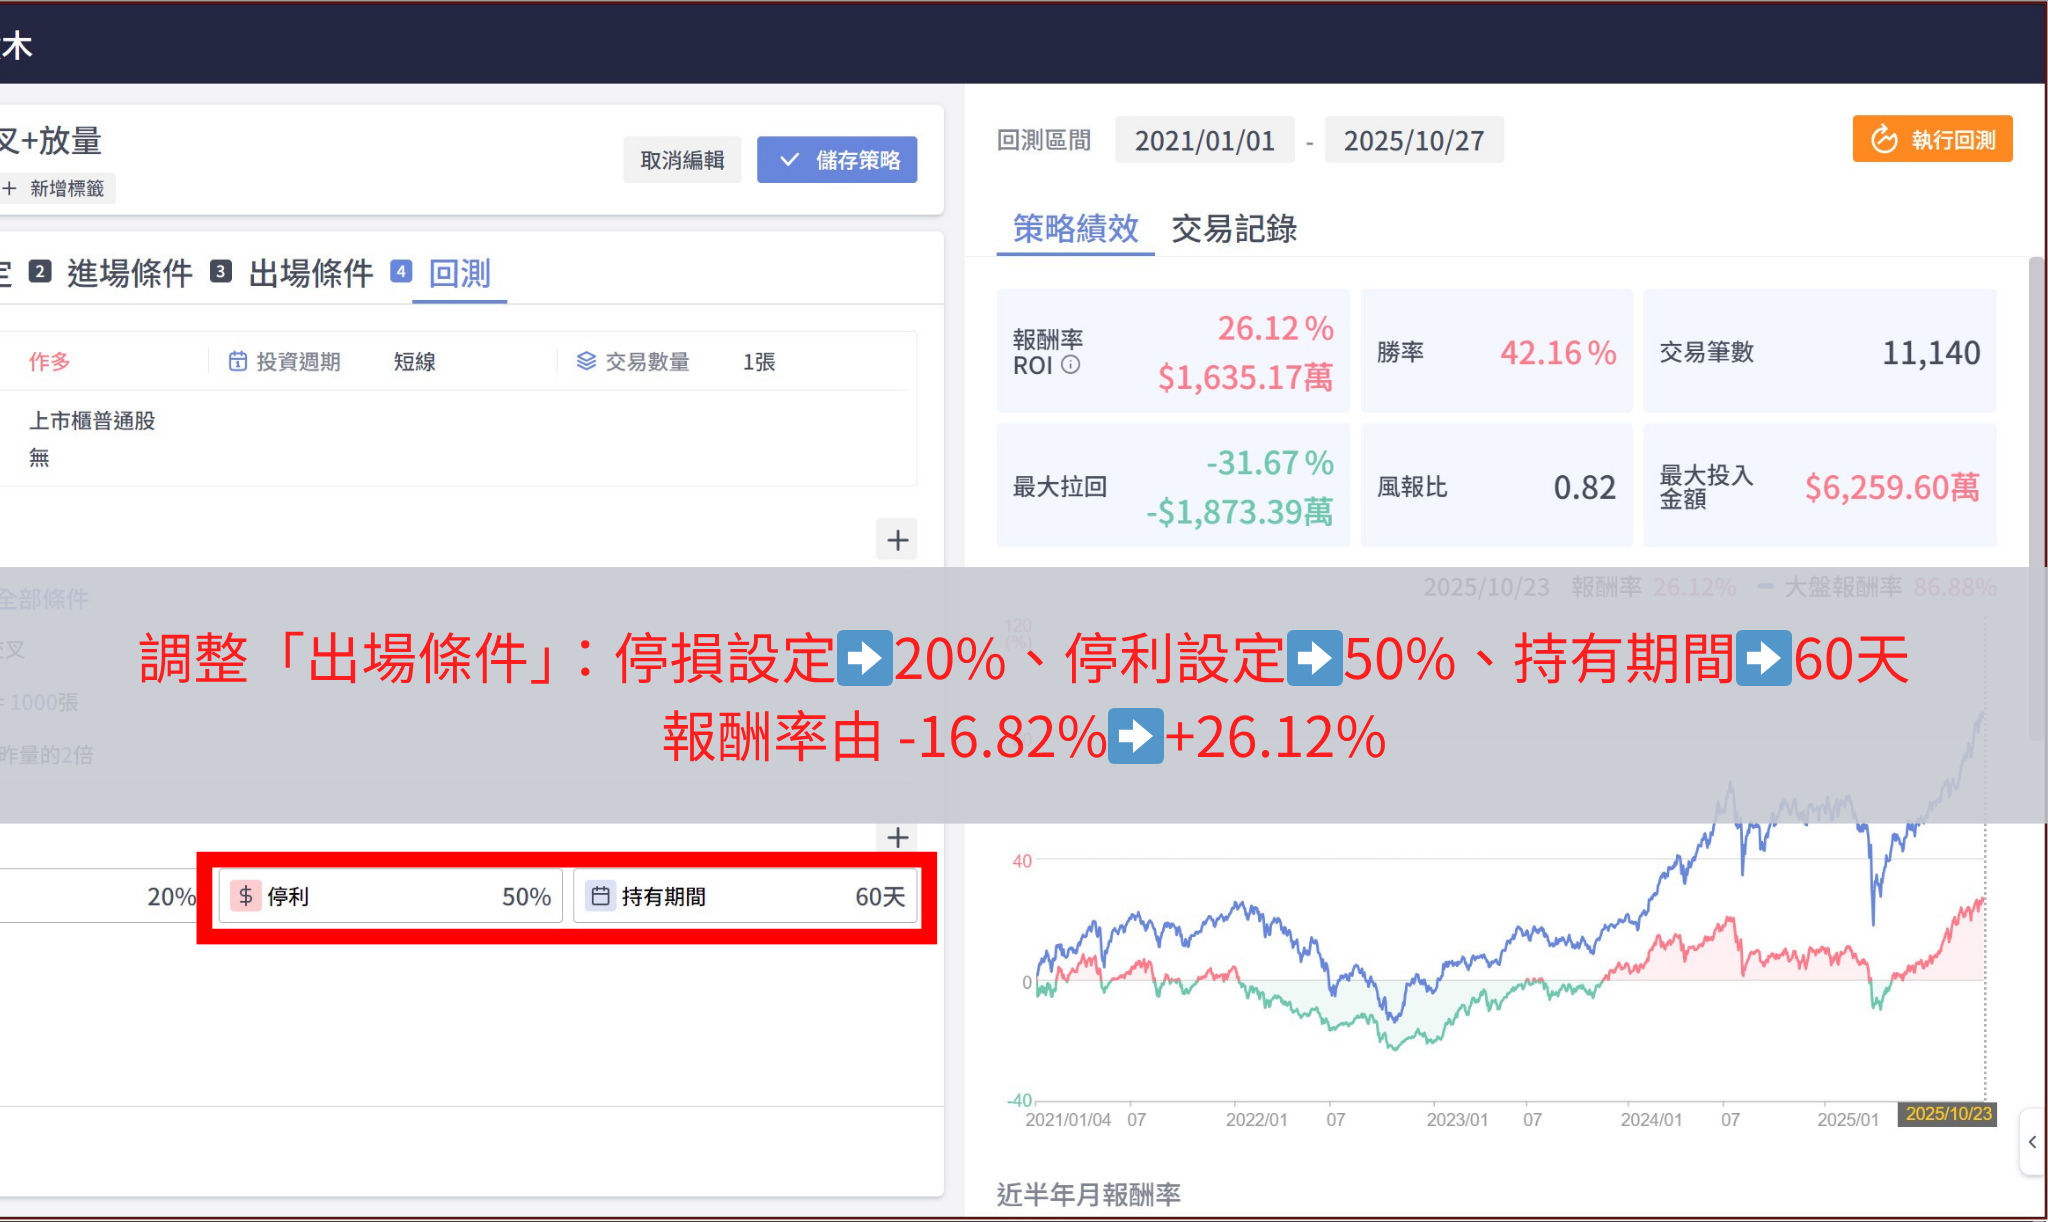The height and width of the screenshot is (1222, 2048).
Task: Click the calendar icon on the 持有期間 condition
Action: coord(601,897)
